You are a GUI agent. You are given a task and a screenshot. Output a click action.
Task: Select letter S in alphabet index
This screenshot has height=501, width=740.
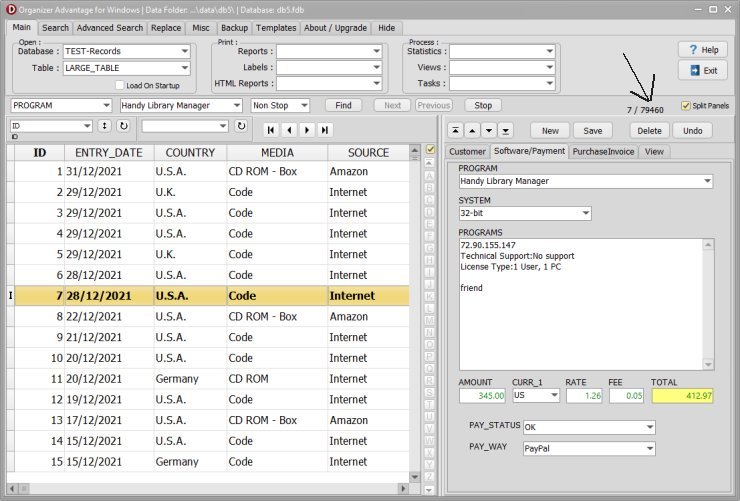coord(429,392)
